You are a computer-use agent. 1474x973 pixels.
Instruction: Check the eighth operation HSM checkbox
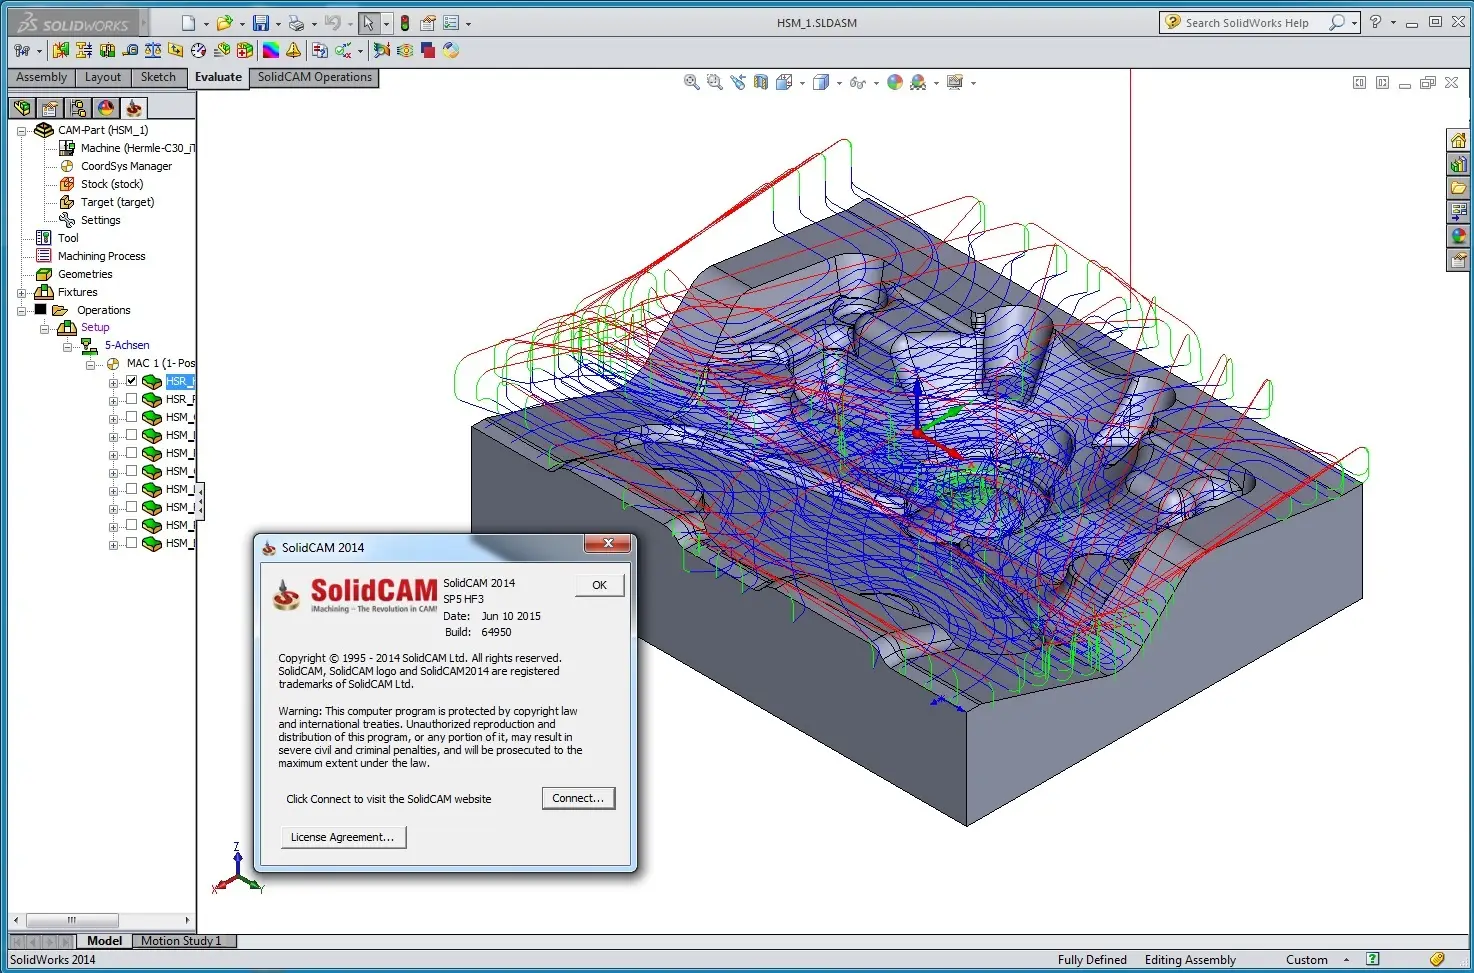point(131,507)
